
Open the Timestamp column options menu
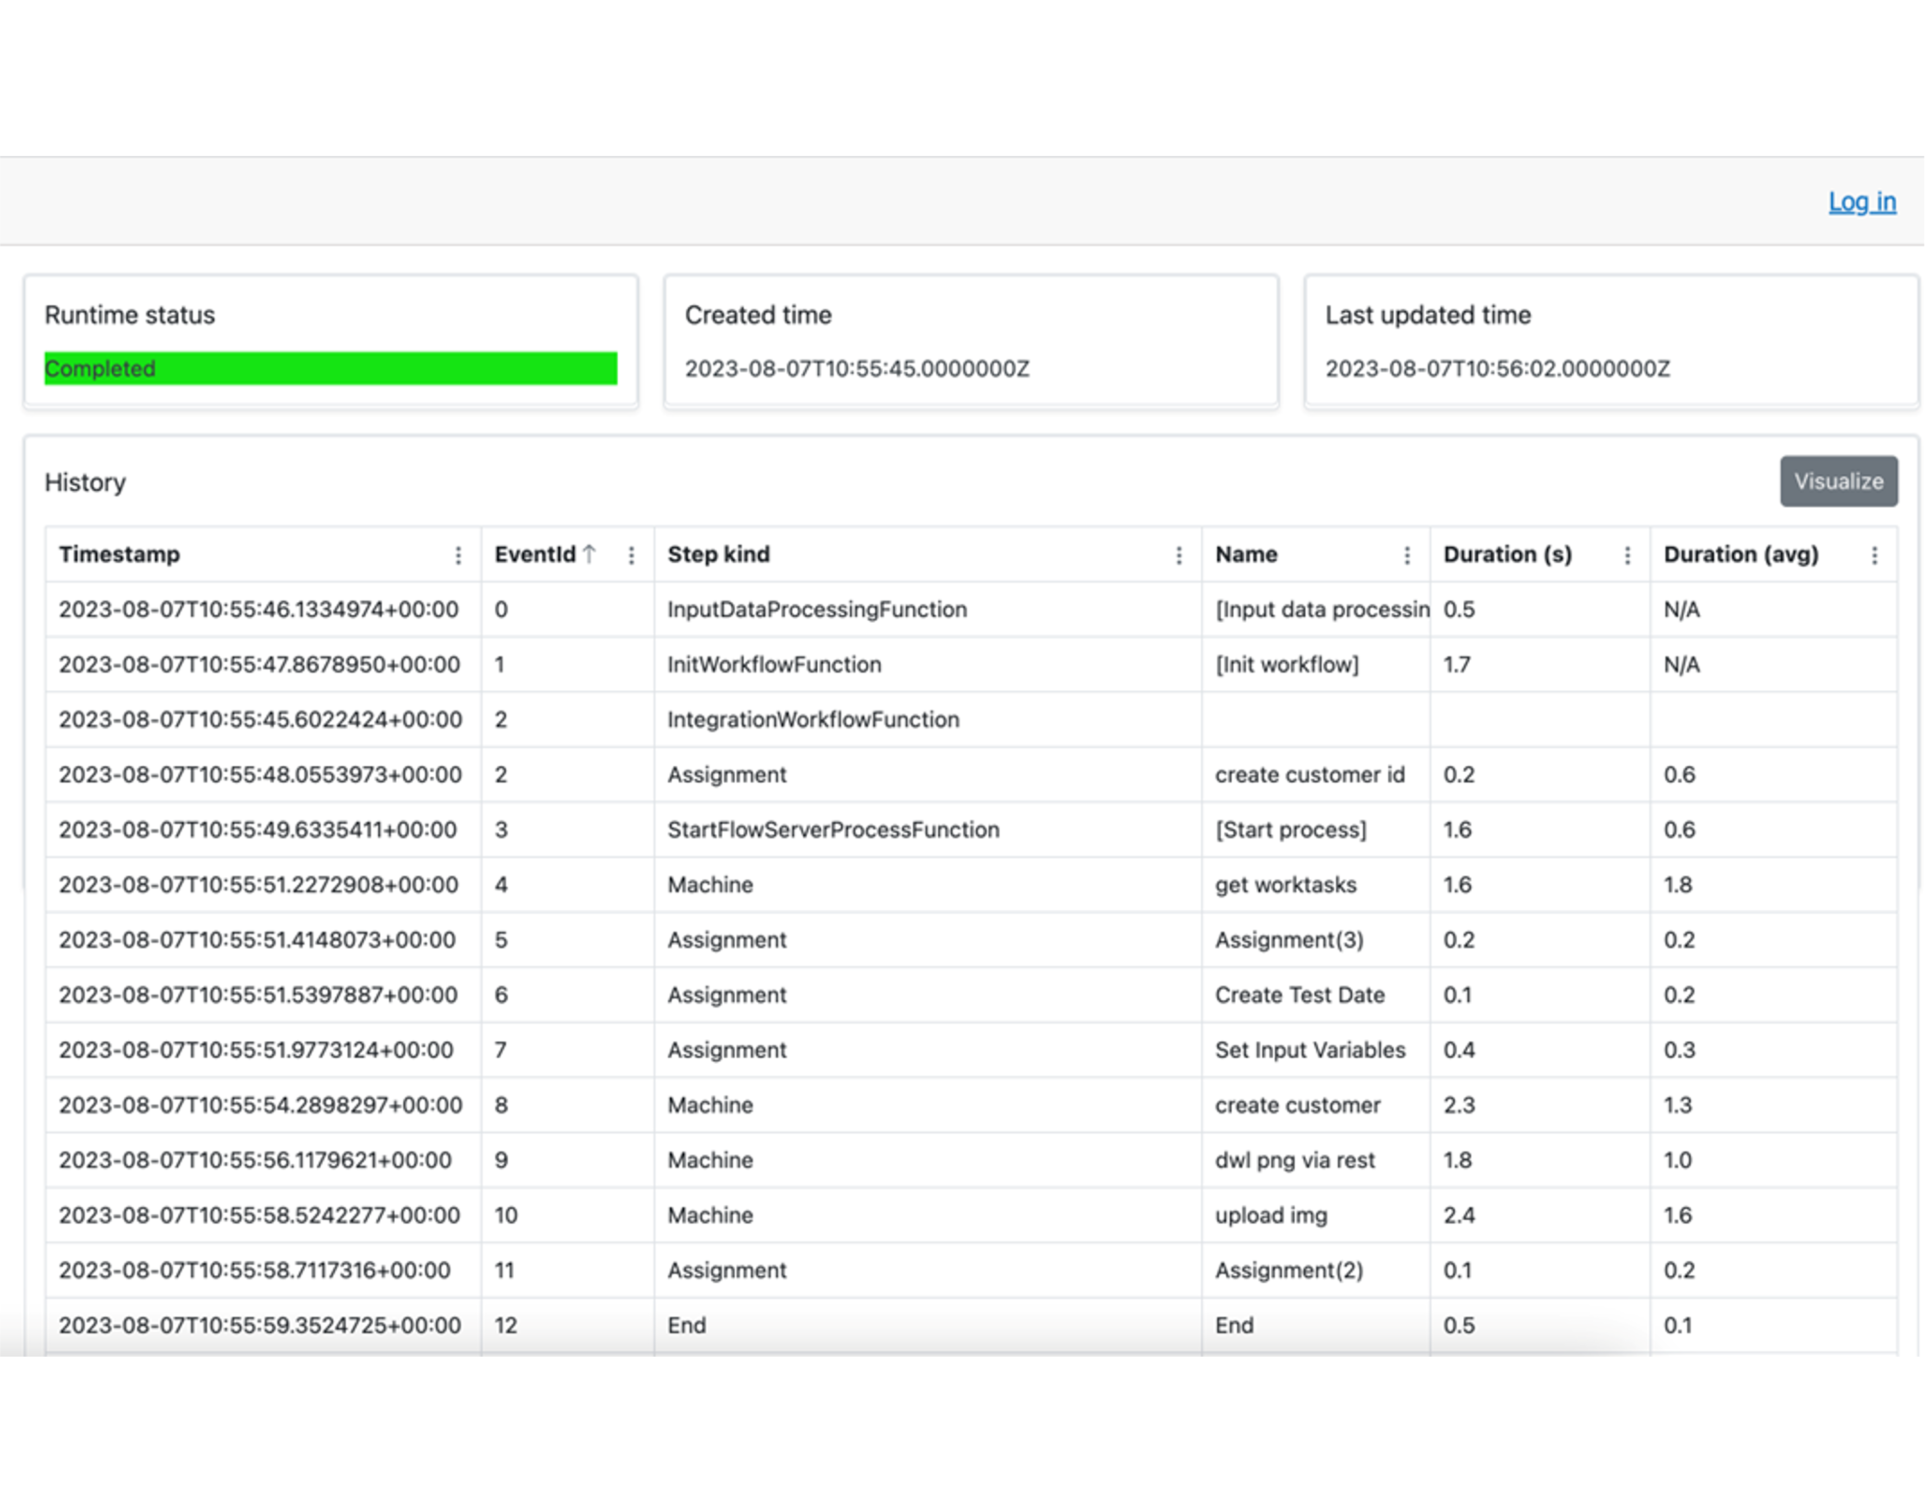pos(459,554)
